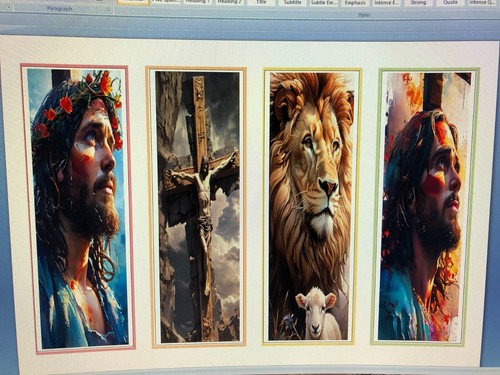Screen dimensions: 500x375
Task: Apply the Strong style
Action: (418, 3)
